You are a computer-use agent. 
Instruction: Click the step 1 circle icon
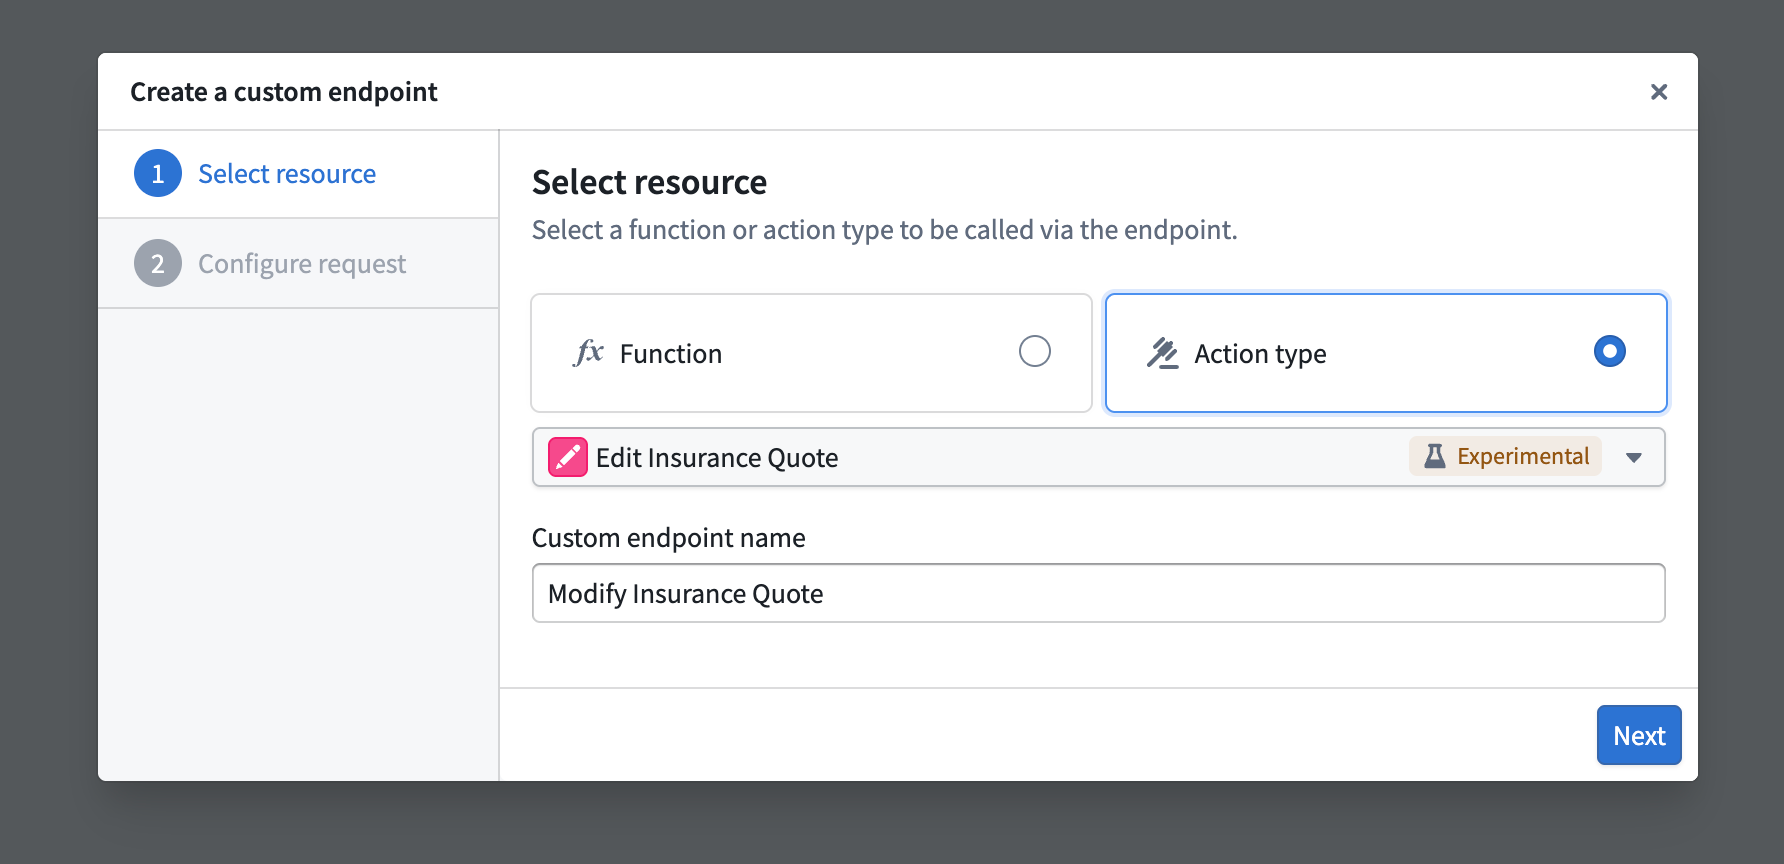(158, 174)
